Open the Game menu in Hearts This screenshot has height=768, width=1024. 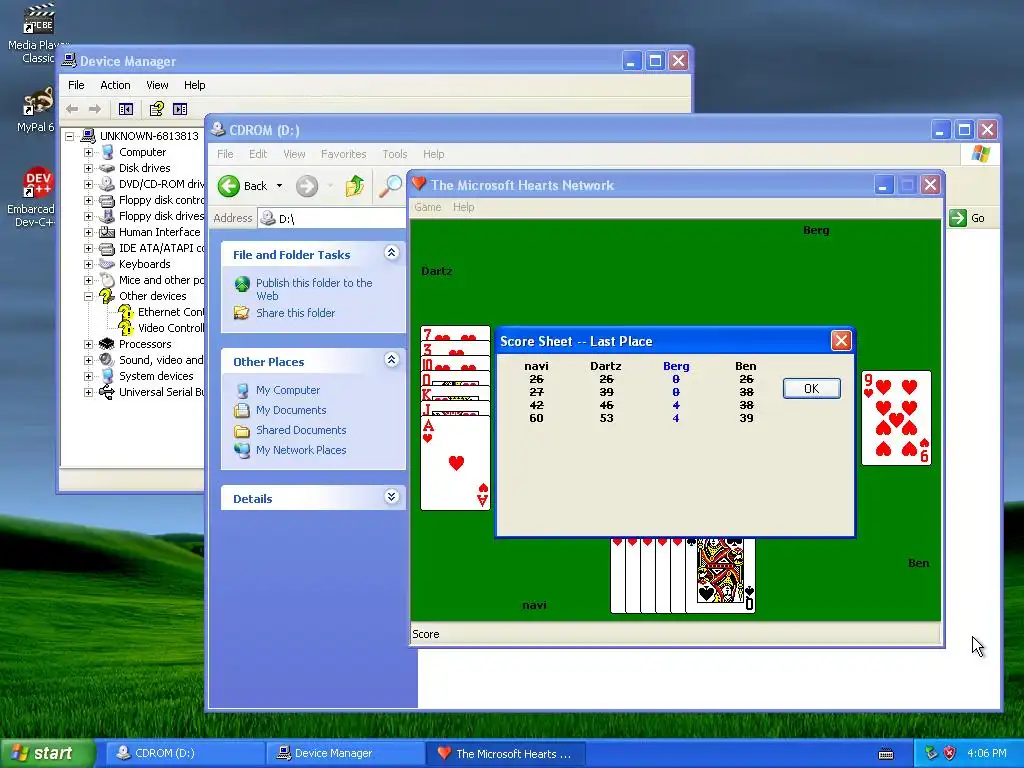click(428, 207)
